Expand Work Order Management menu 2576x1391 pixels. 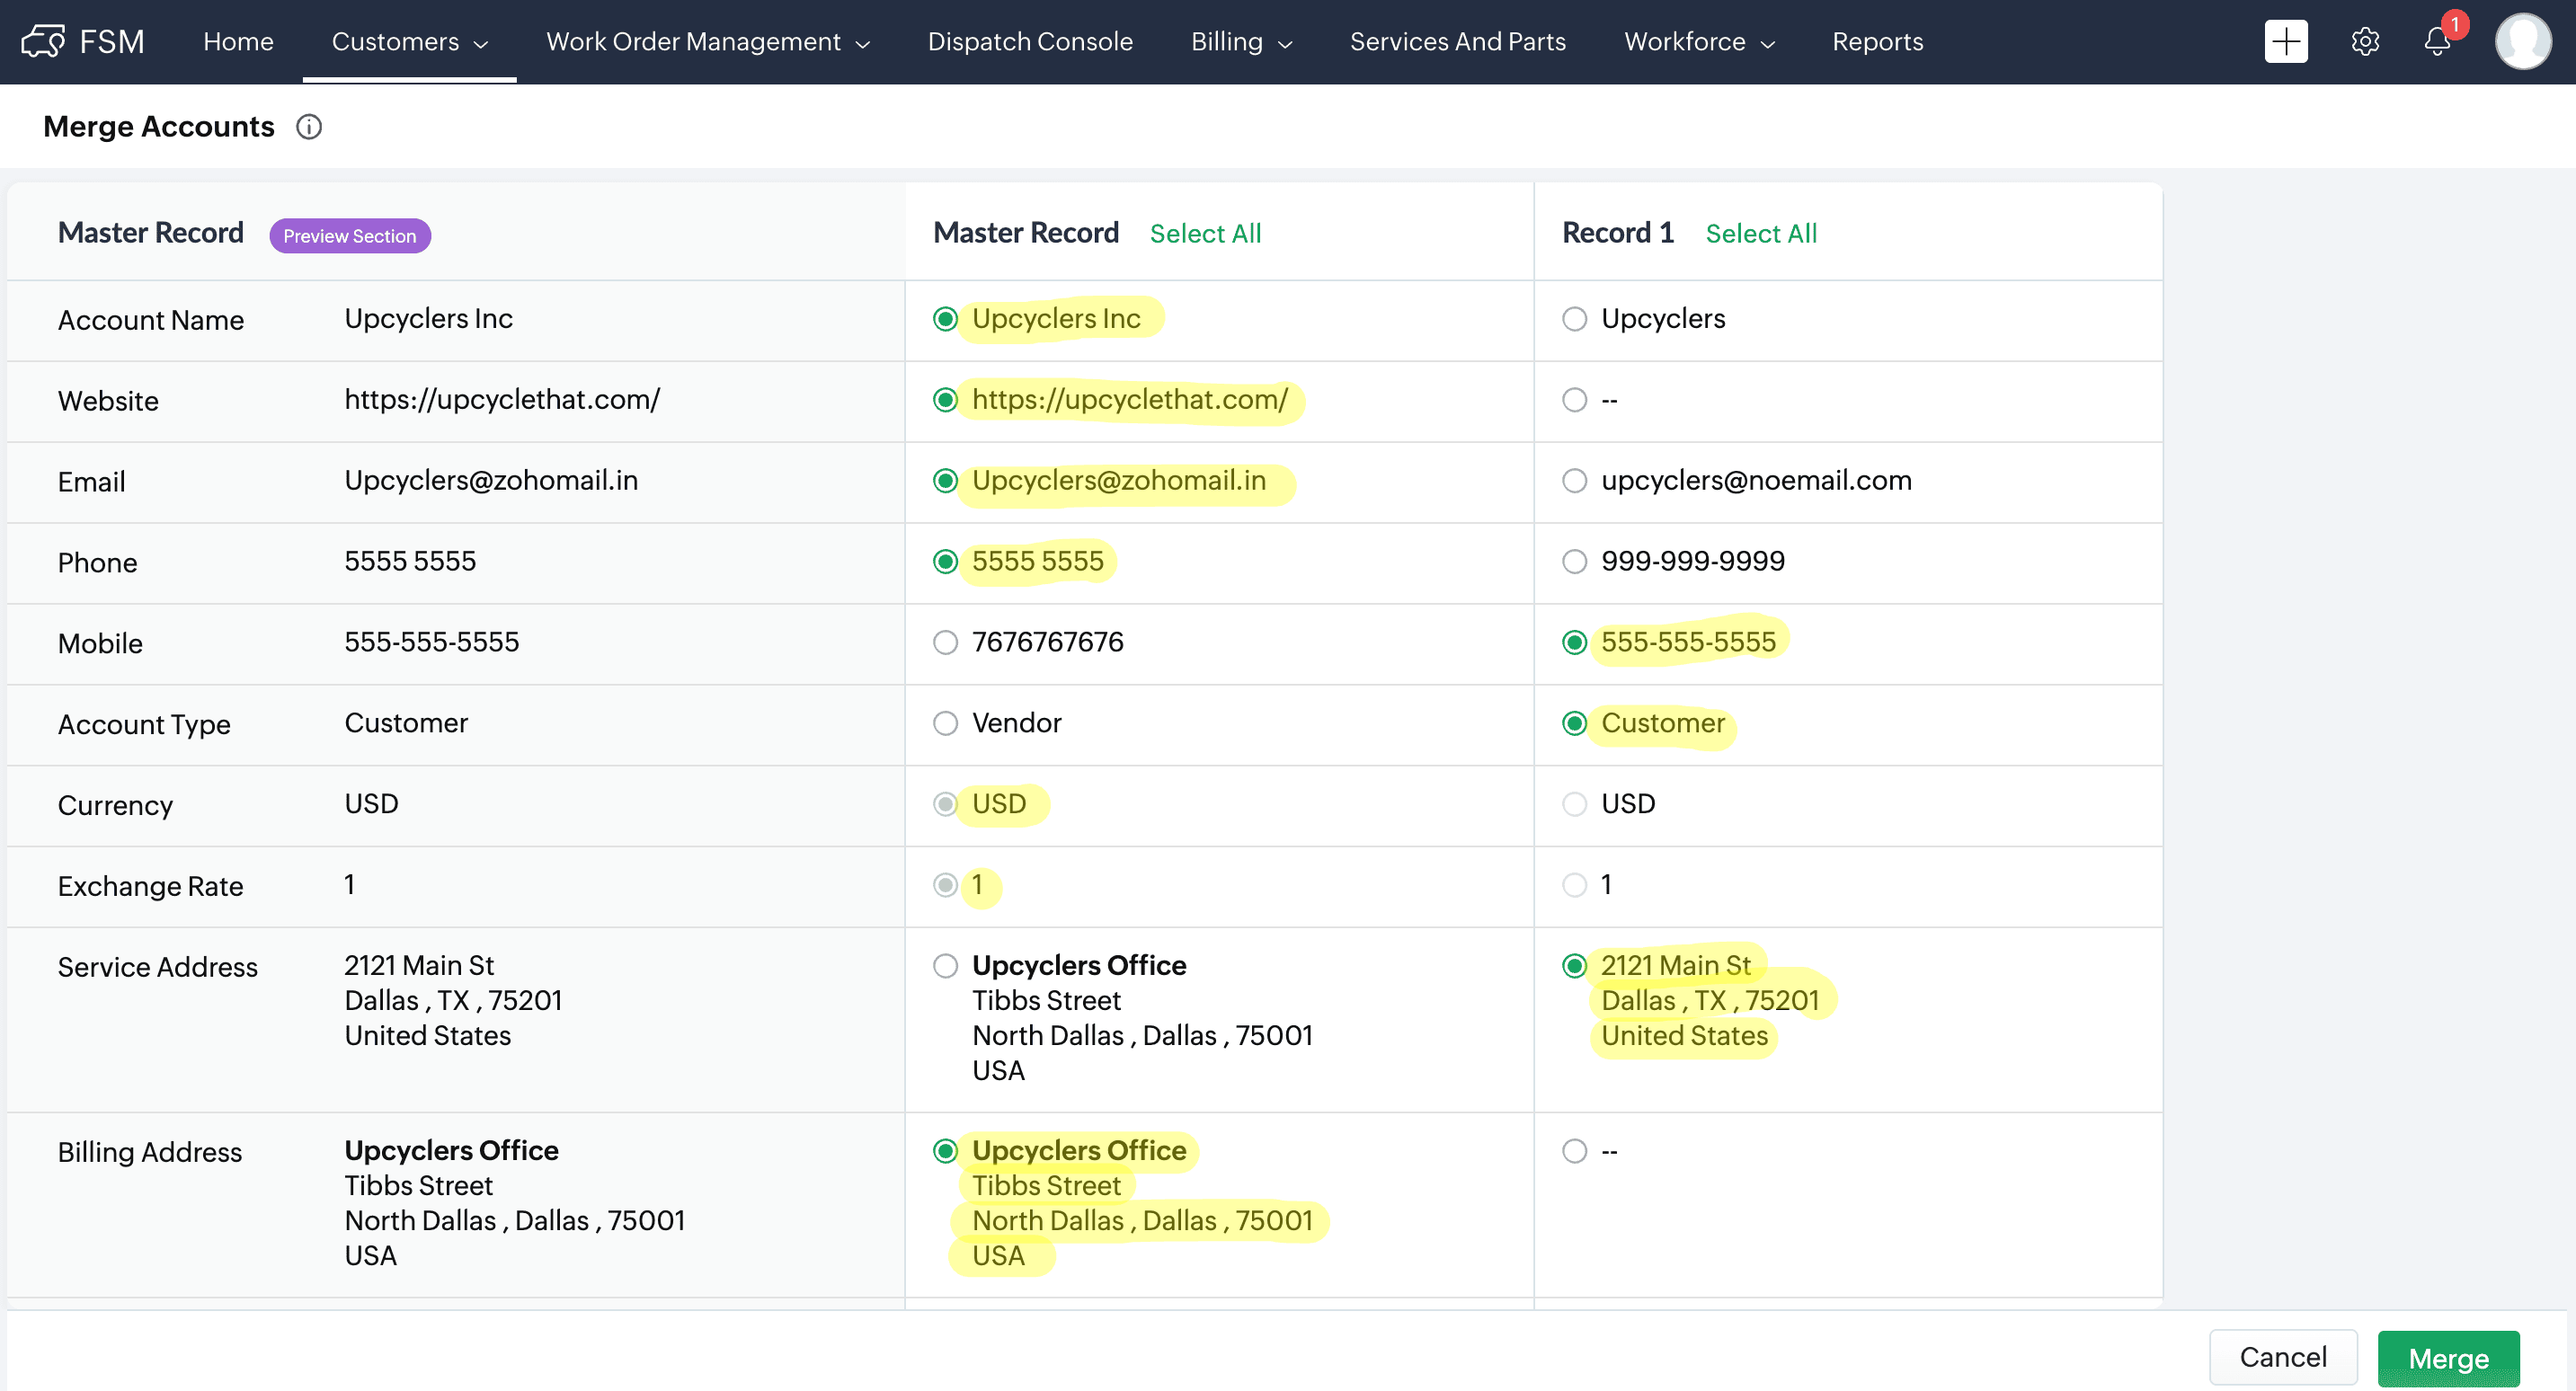tap(707, 41)
